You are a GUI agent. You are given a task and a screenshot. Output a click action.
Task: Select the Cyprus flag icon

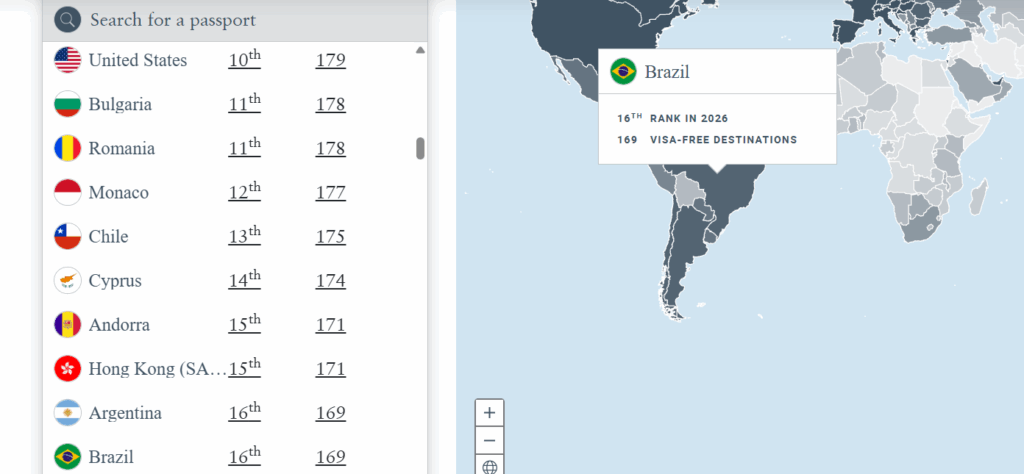[x=68, y=281]
